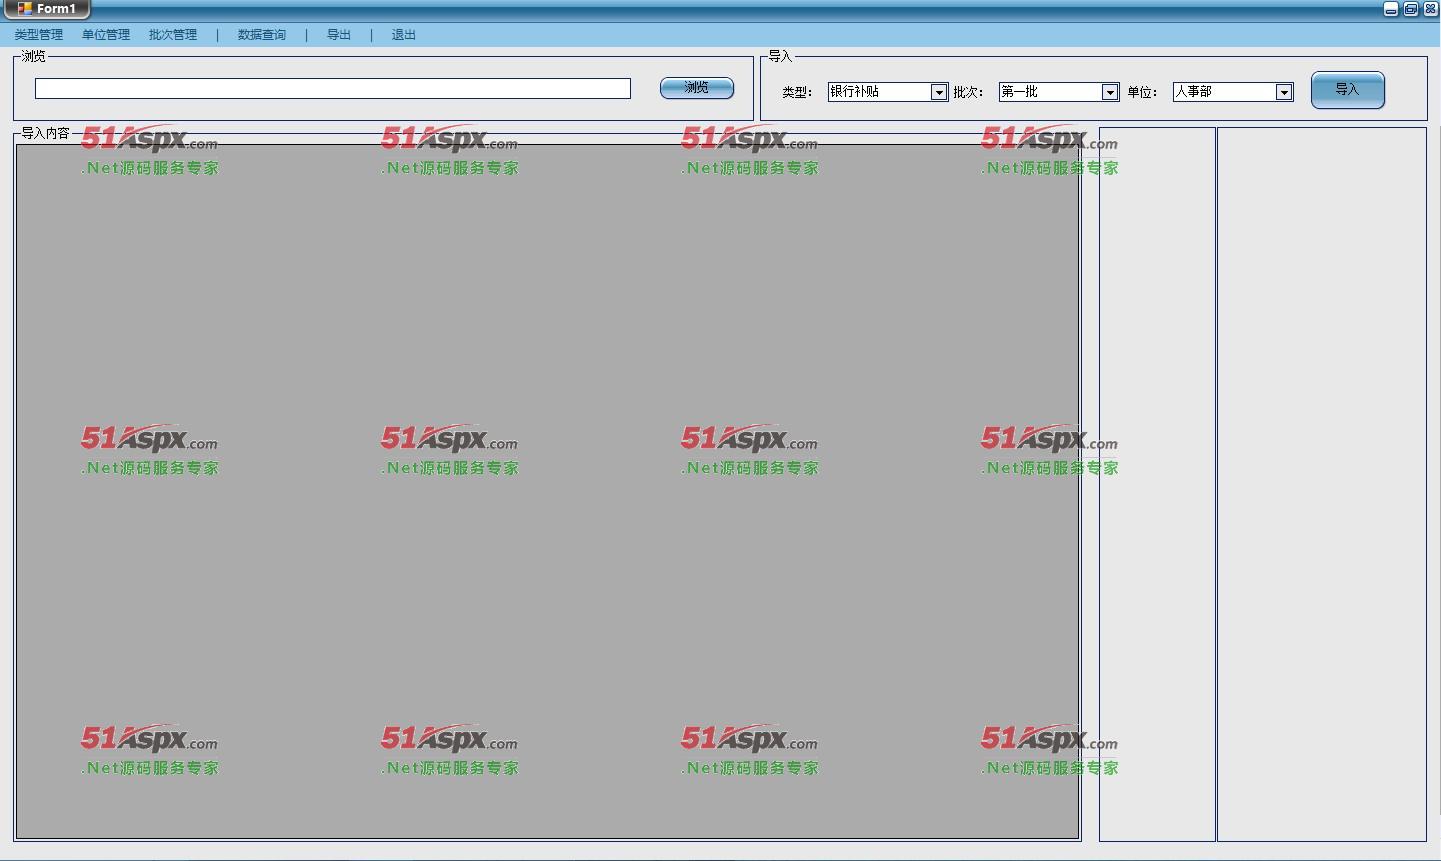Close the Form1 window

click(1430, 9)
